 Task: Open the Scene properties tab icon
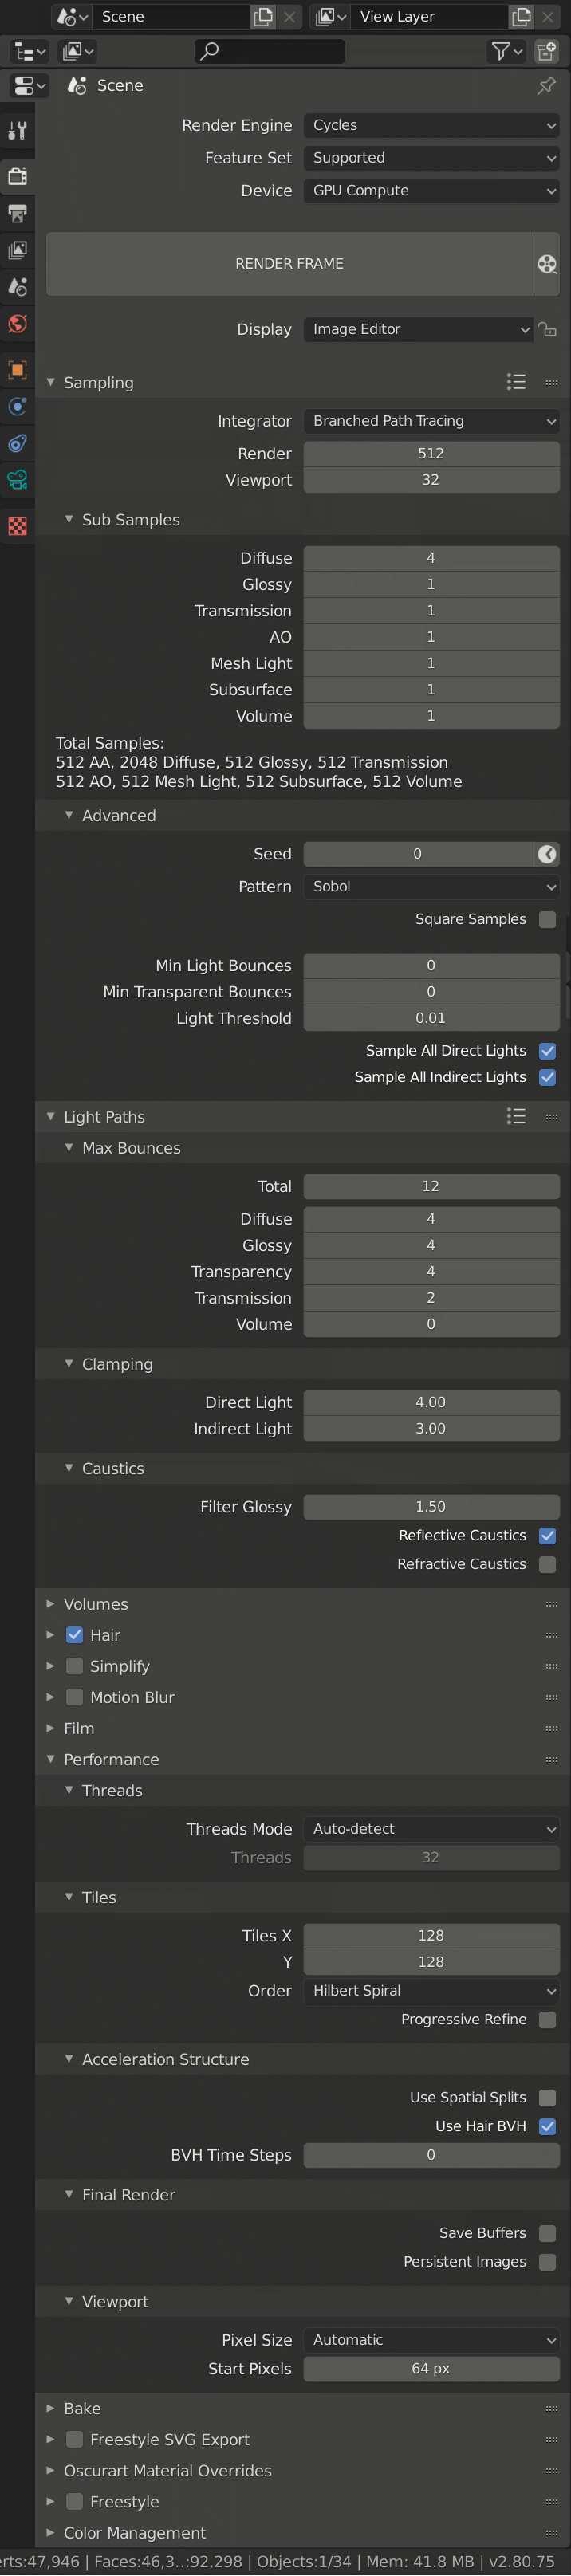tap(17, 287)
